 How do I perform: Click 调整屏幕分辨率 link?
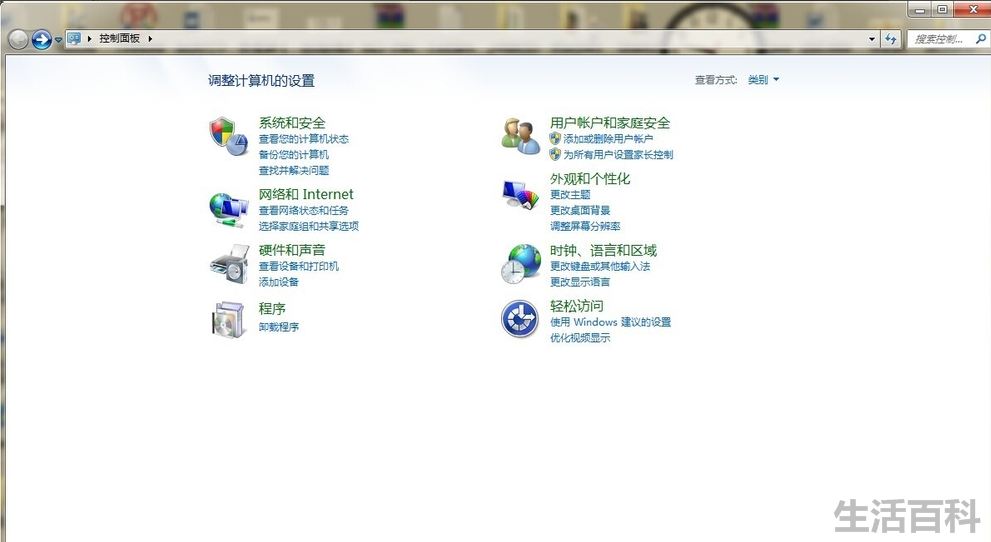pos(585,226)
